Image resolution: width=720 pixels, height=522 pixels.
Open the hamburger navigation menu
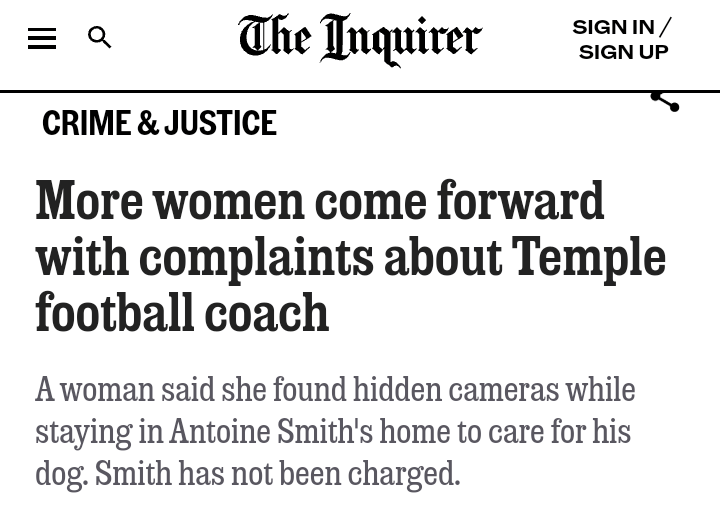pos(42,39)
